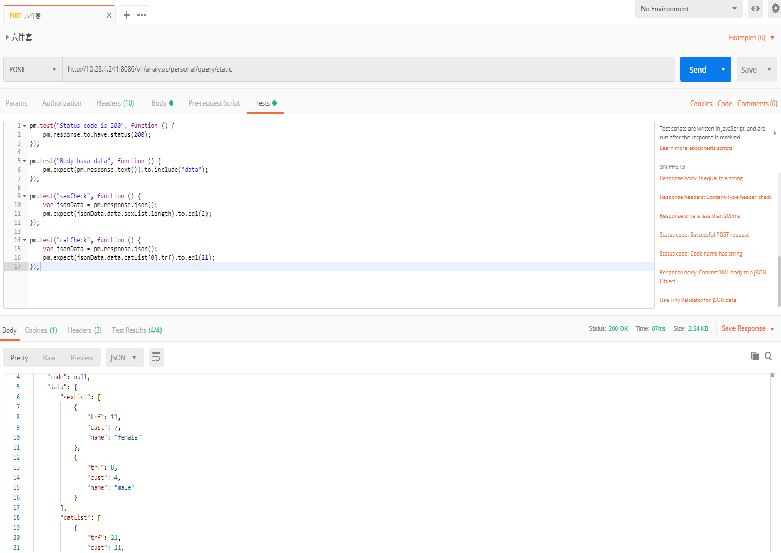Viewport: 781px width, 553px height.
Task: Toggle line wrap icon in response
Action: pos(156,357)
